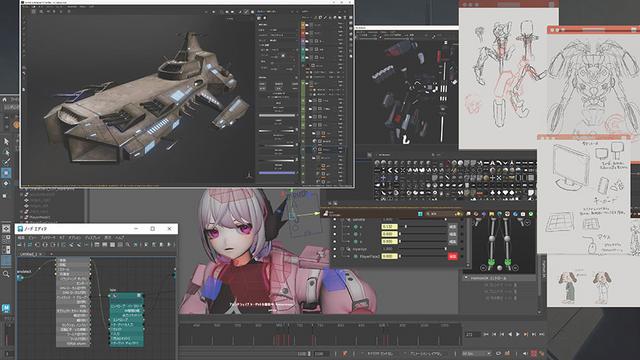
Task: Click the green checkmark icon above rig picker
Action: point(531,214)
